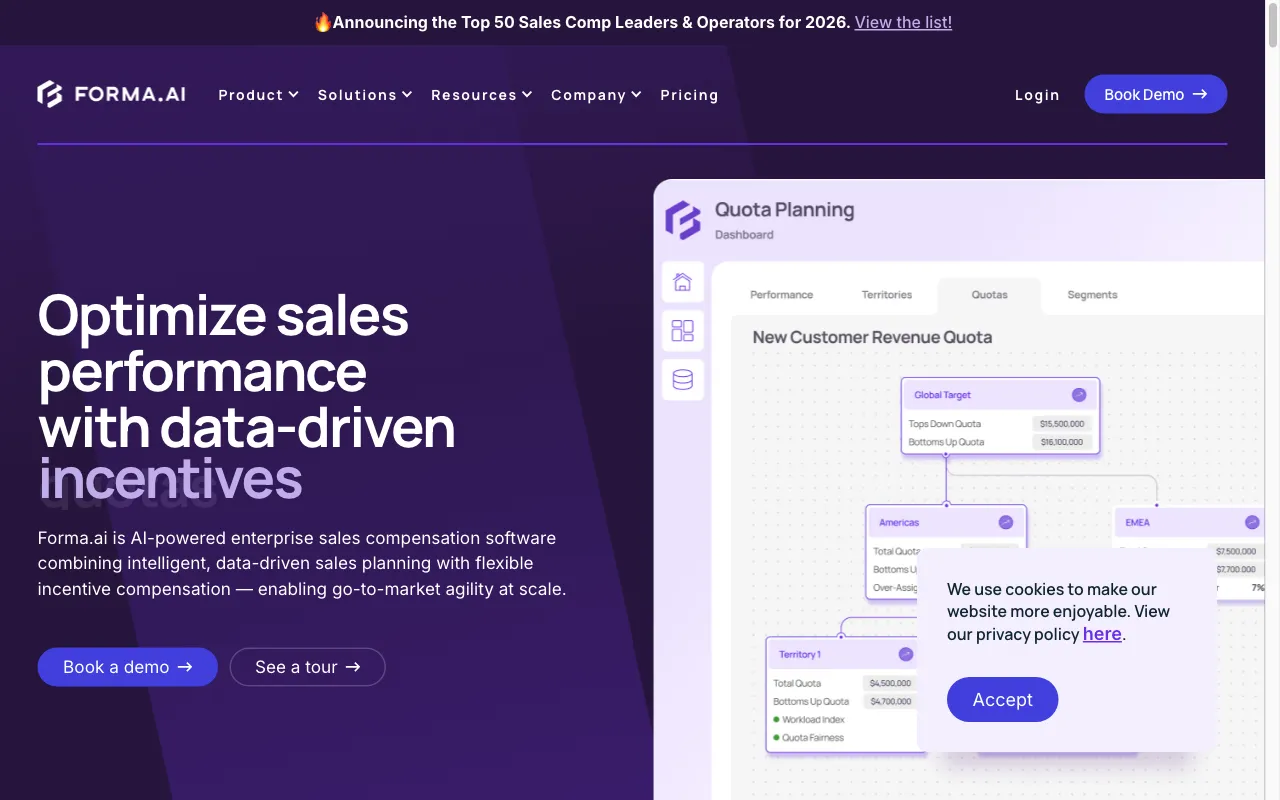Screen dimensions: 1280x800
Task: Click the 'Quota Fairness' row in Territory 1
Action: click(x=808, y=738)
